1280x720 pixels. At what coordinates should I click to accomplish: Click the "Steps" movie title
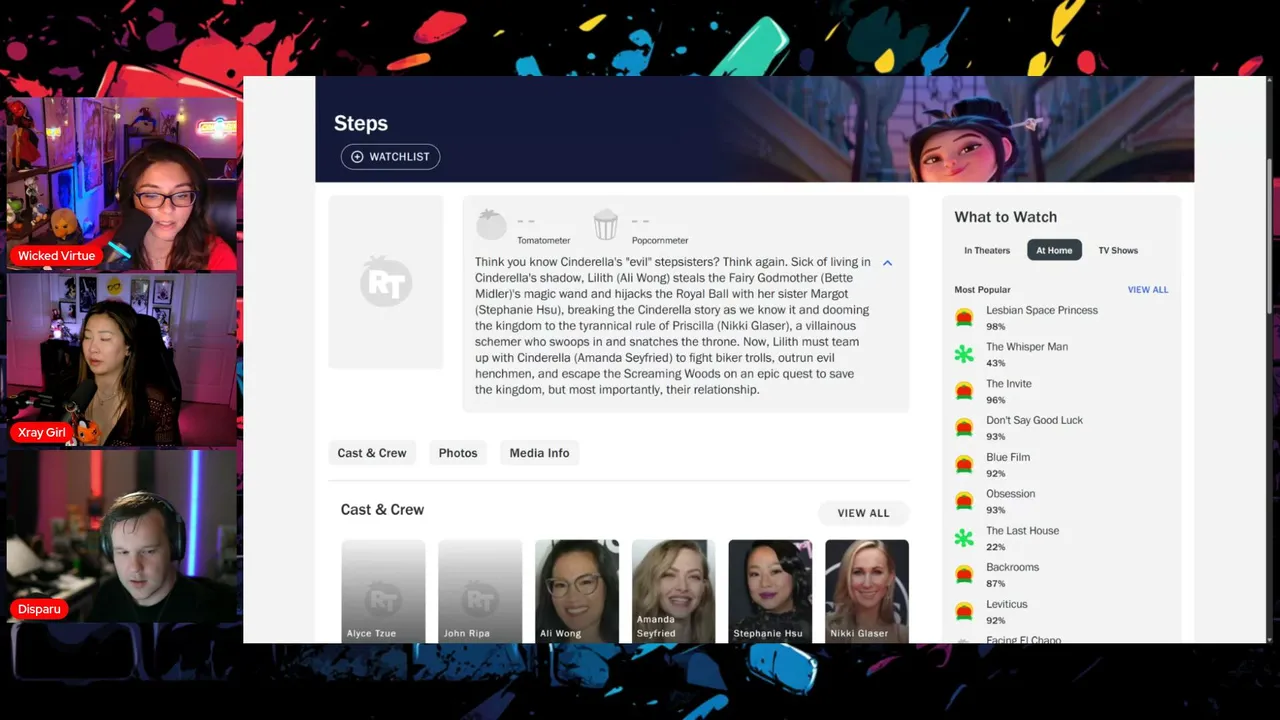pyautogui.click(x=361, y=123)
